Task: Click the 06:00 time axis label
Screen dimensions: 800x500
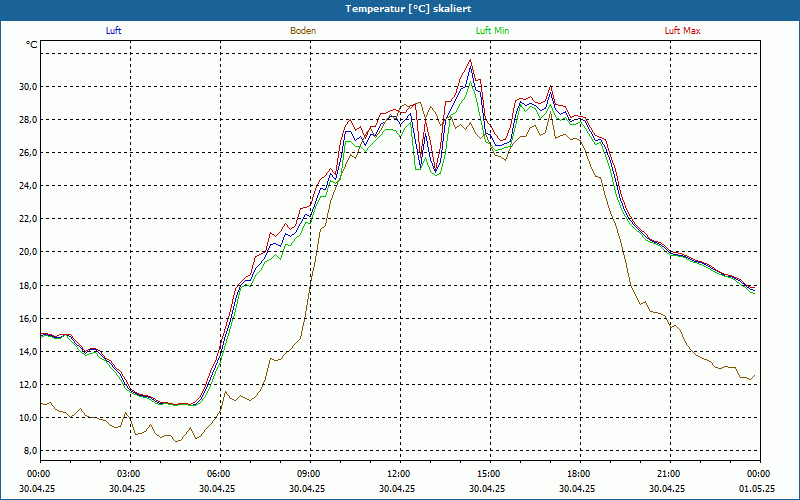Action: point(217,474)
